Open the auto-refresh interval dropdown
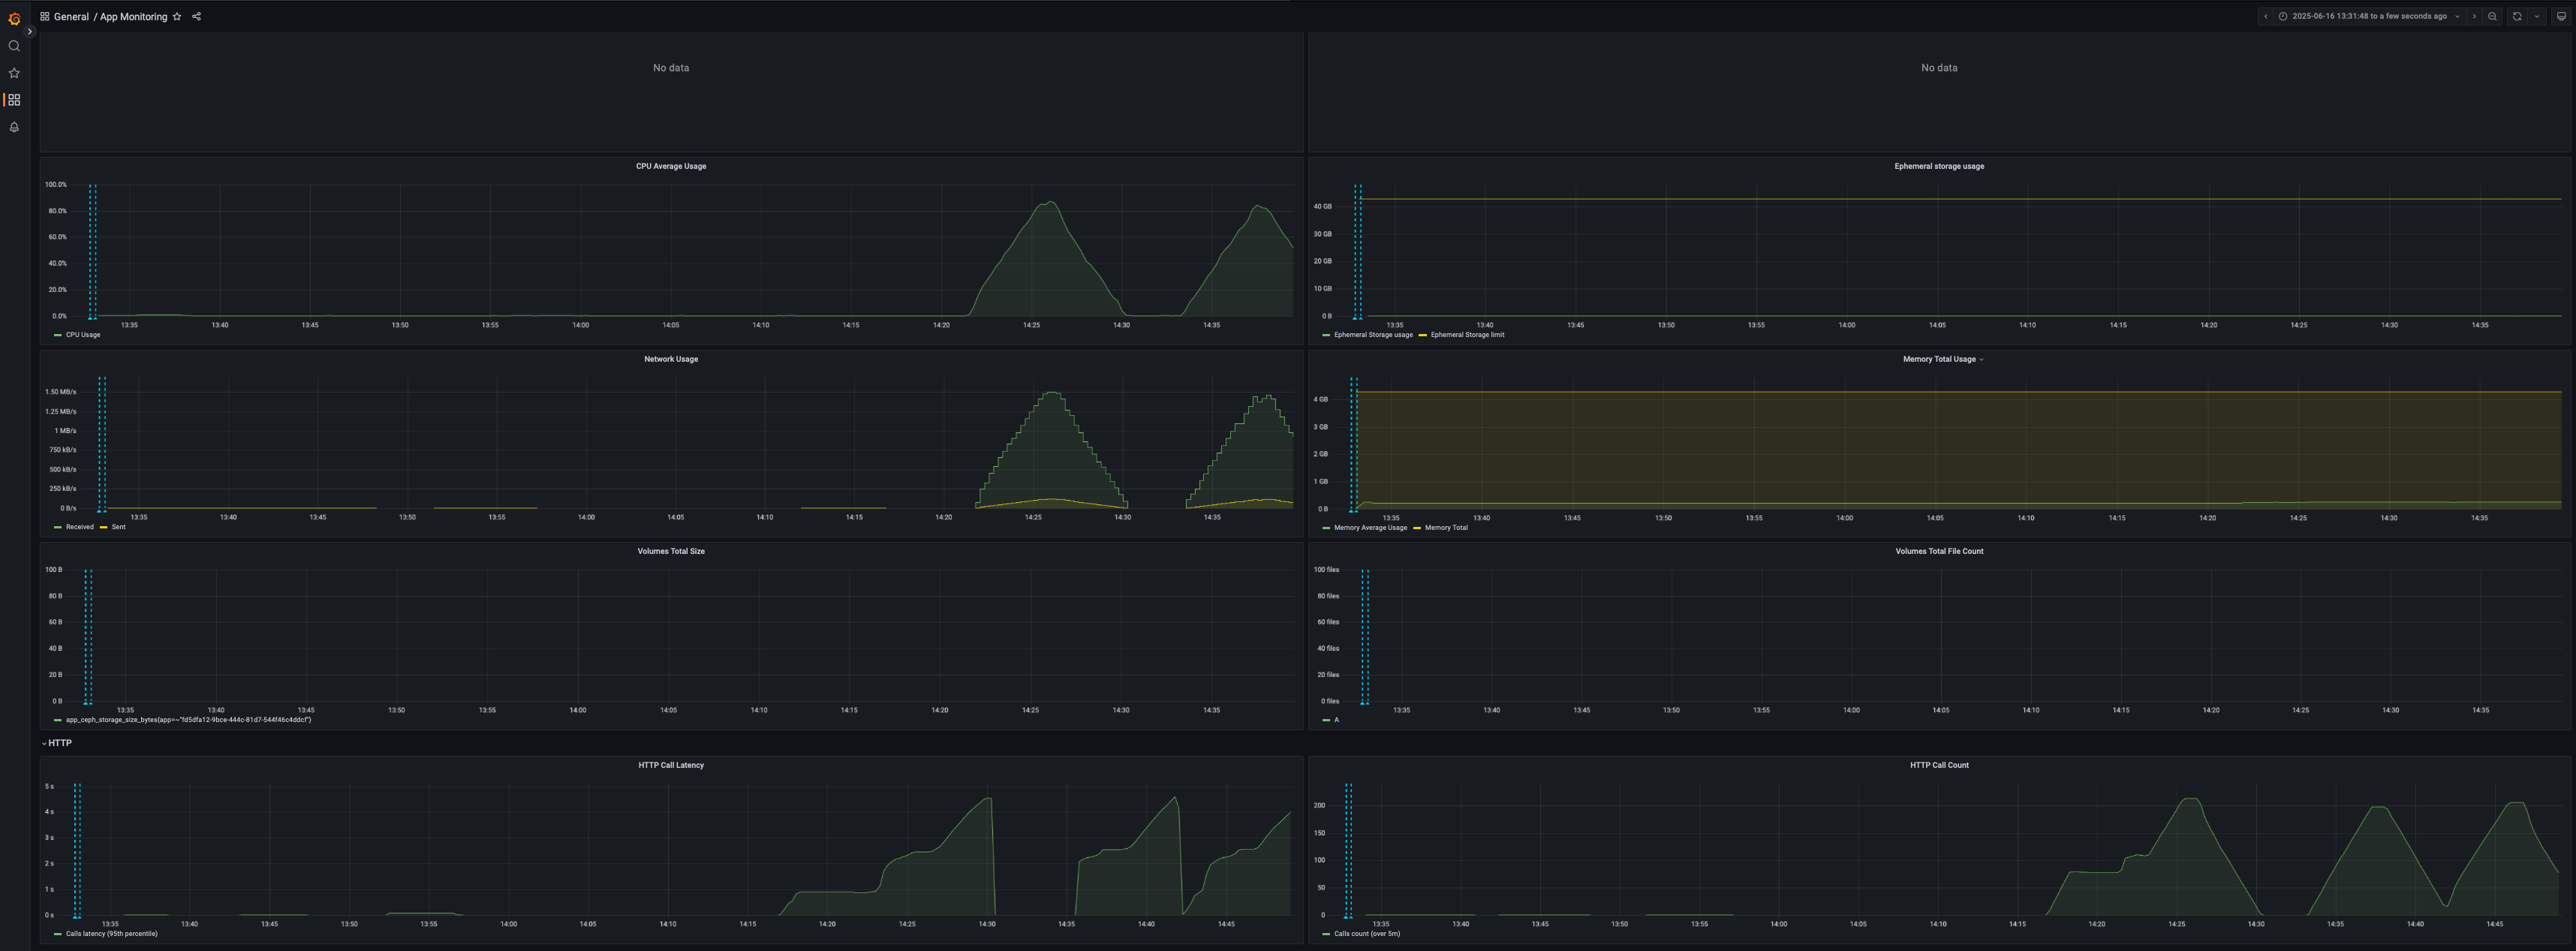Screen dimensions: 2576x951 (x=2536, y=17)
